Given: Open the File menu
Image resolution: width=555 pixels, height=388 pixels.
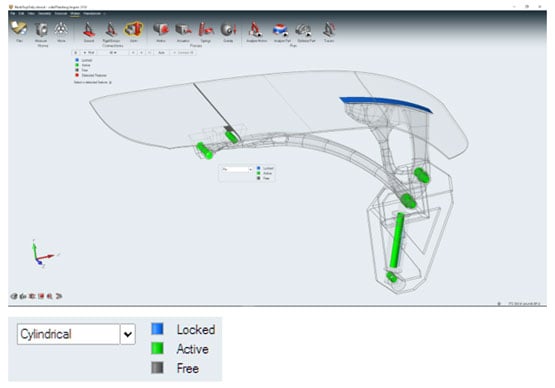Looking at the screenshot, I should (12, 13).
